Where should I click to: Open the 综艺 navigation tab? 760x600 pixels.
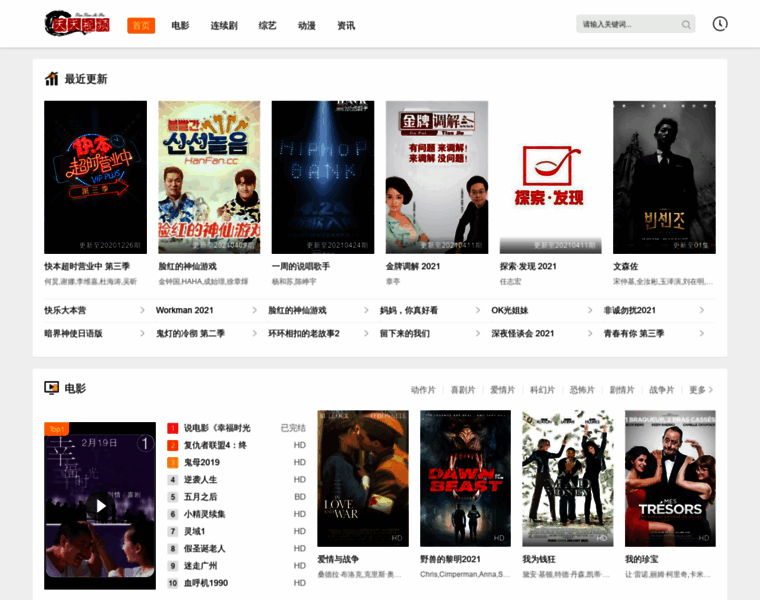268,26
